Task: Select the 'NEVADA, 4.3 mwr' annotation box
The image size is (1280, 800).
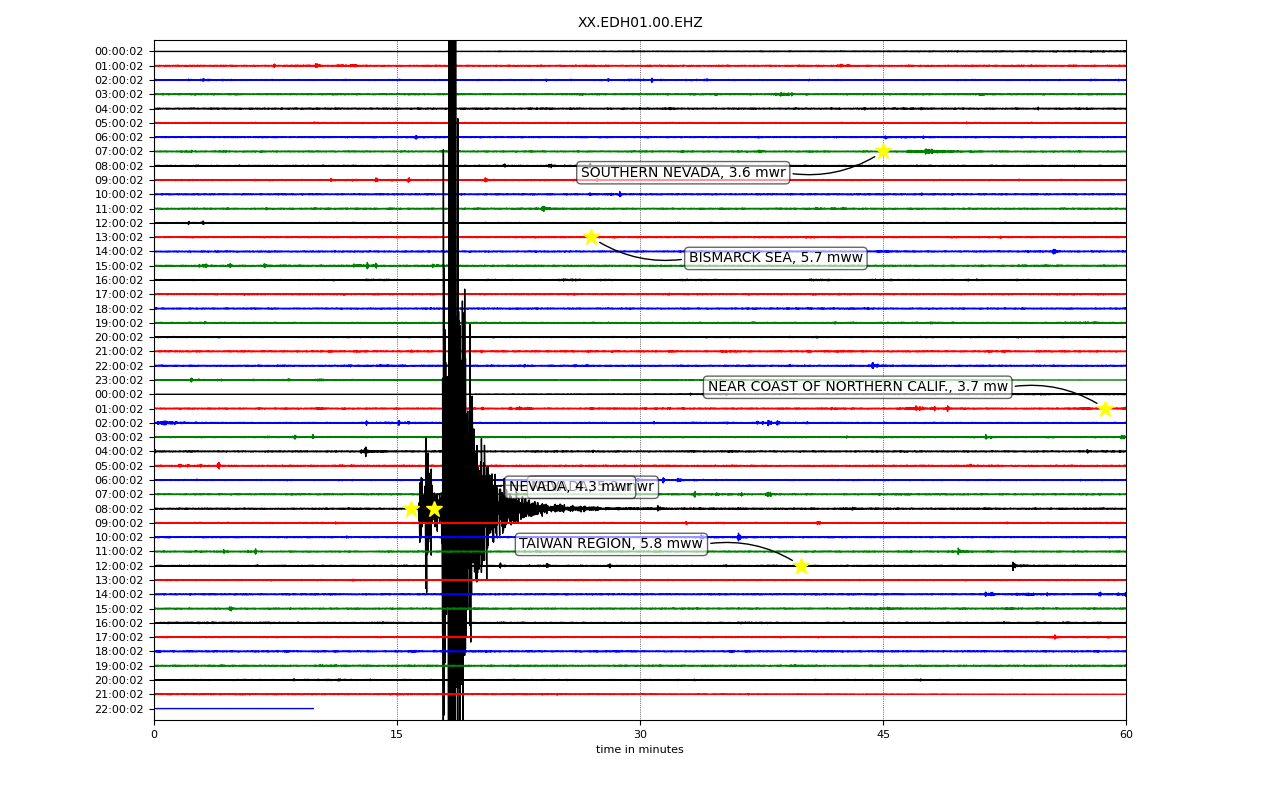Action: pyautogui.click(x=570, y=487)
